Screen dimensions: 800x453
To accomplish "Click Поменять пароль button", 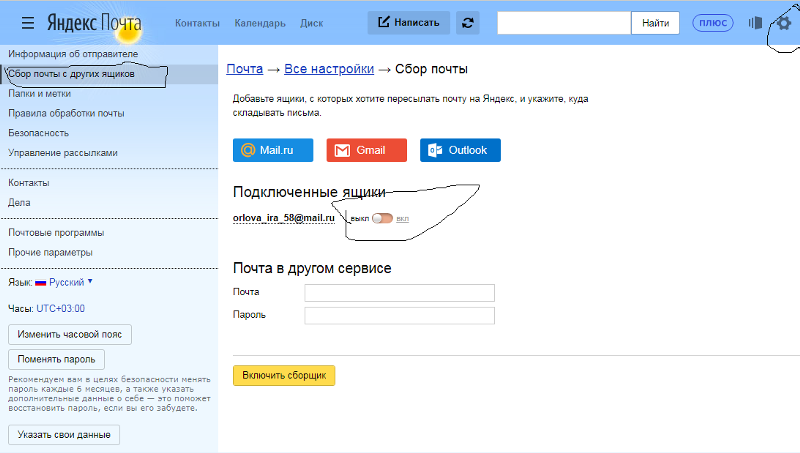I will (x=56, y=360).
